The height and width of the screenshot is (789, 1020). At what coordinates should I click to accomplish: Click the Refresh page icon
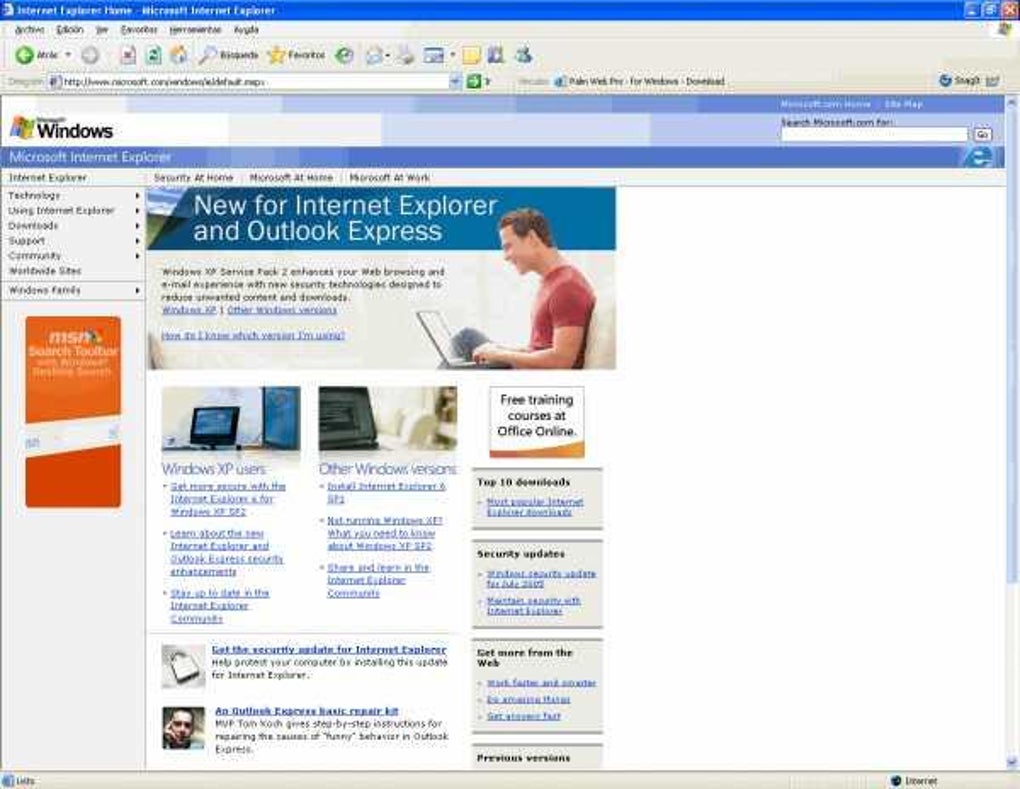click(x=154, y=55)
